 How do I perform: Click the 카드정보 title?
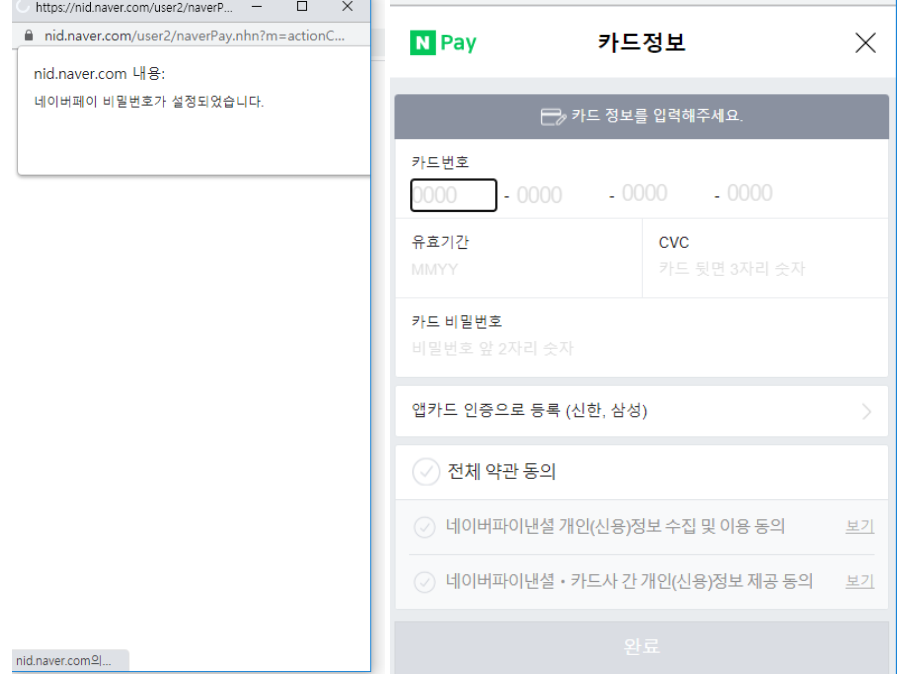point(641,43)
